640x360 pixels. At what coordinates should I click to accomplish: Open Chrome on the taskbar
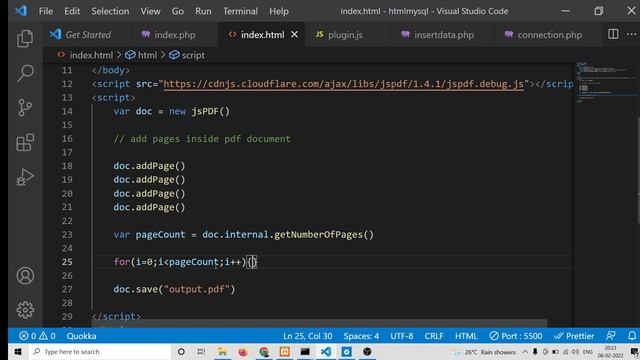(x=264, y=351)
